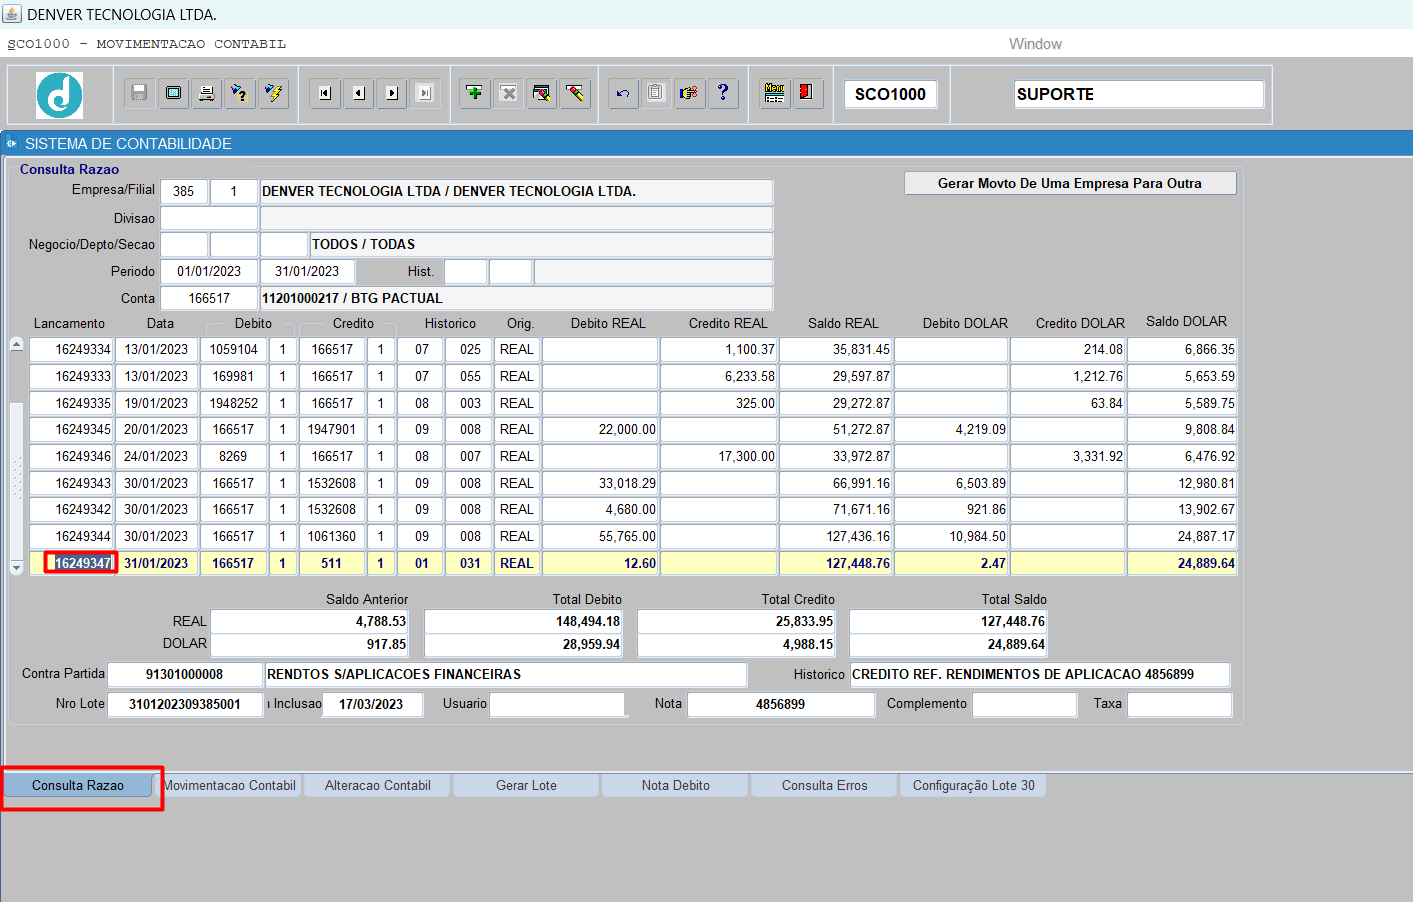Click the Conta field with 166517

click(209, 298)
